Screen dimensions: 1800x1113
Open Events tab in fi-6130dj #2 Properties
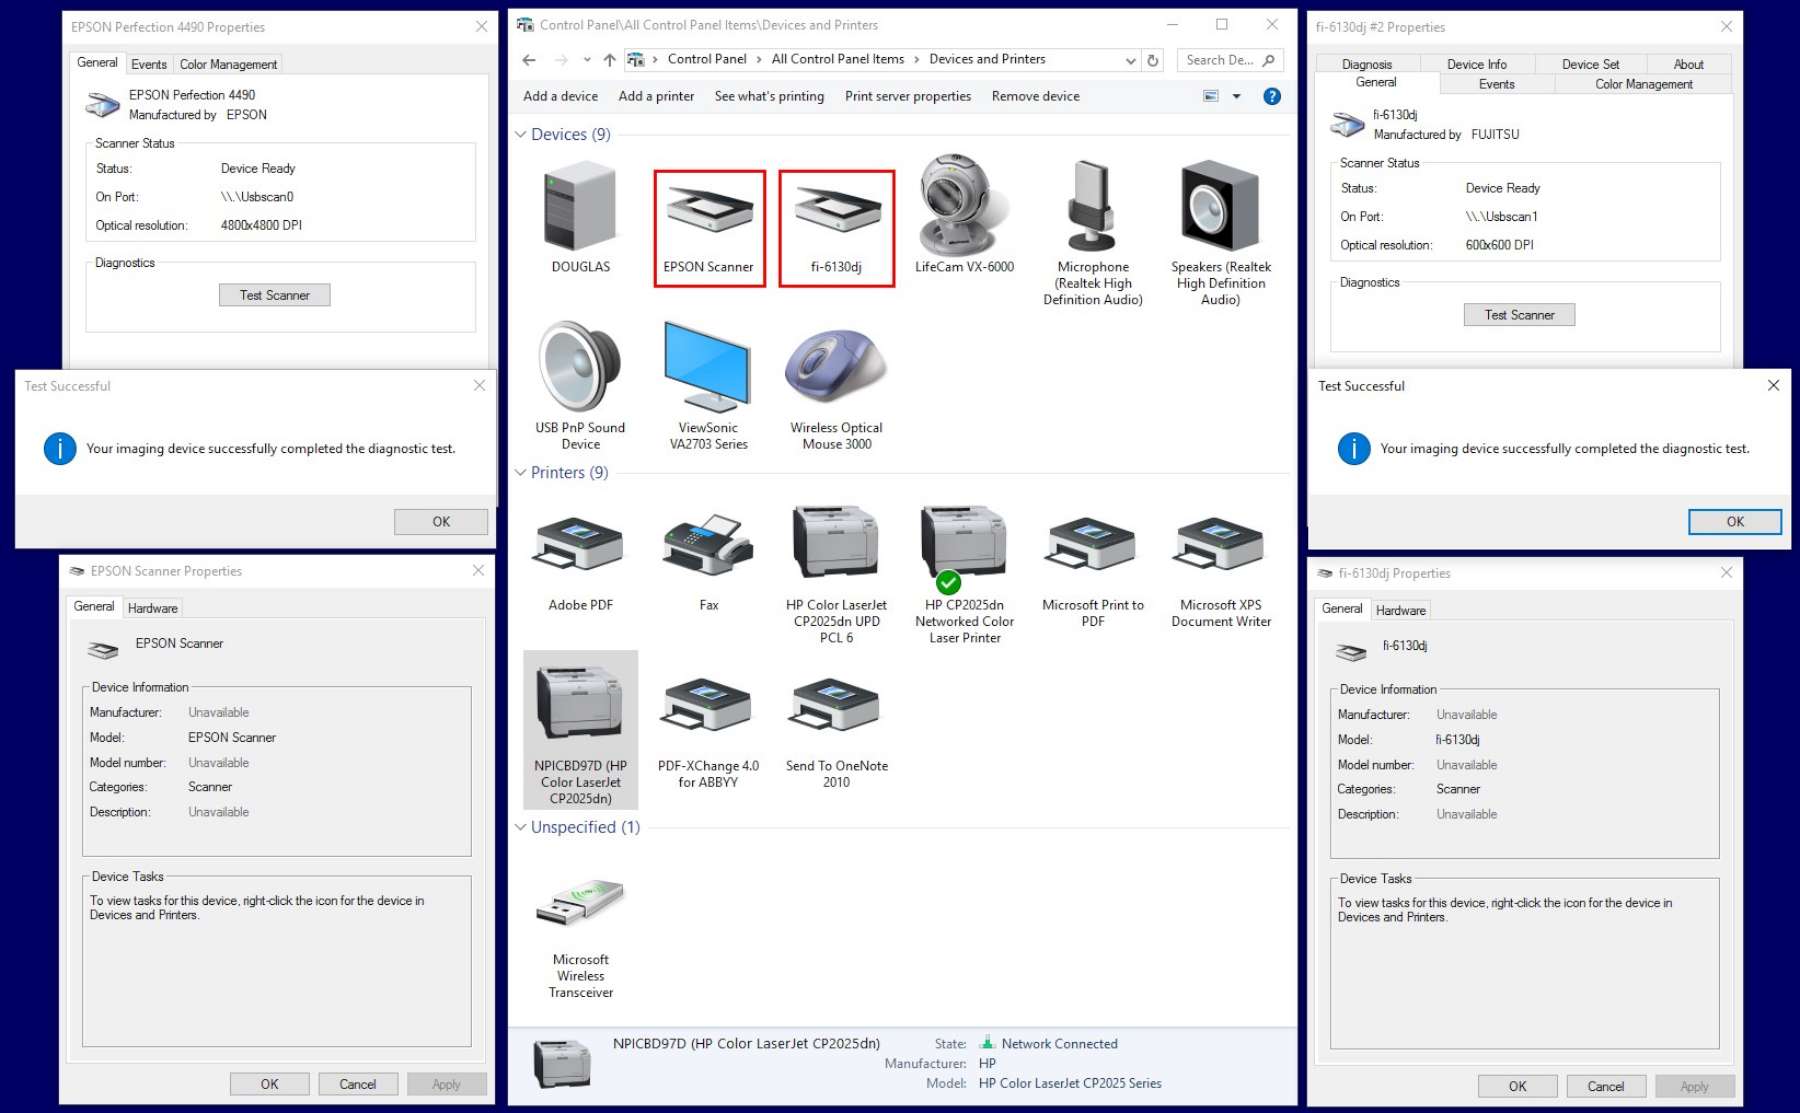pyautogui.click(x=1496, y=84)
